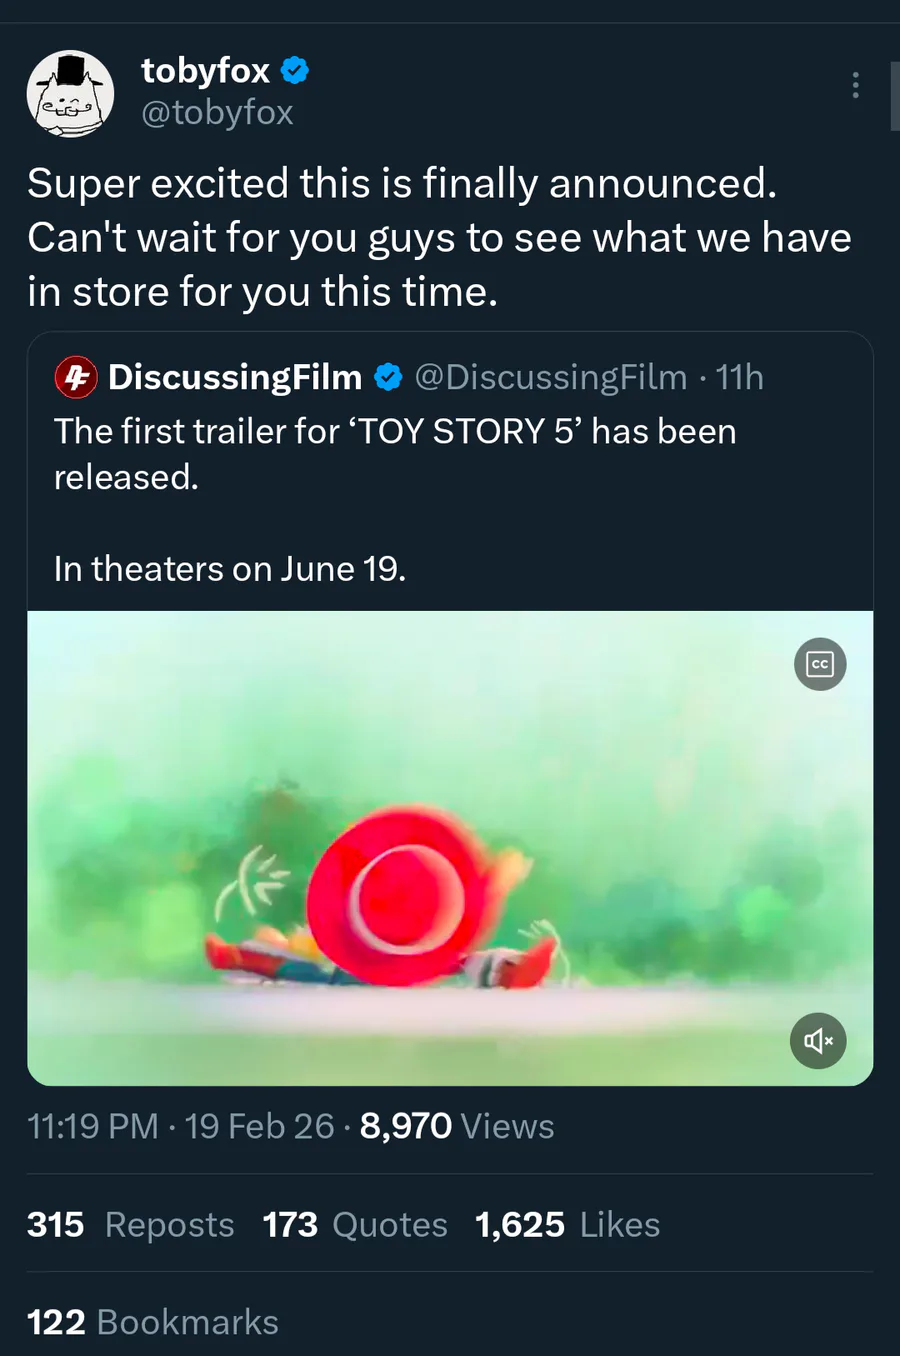
Task: View the list of 315 Reposts
Action: pos(131,1225)
